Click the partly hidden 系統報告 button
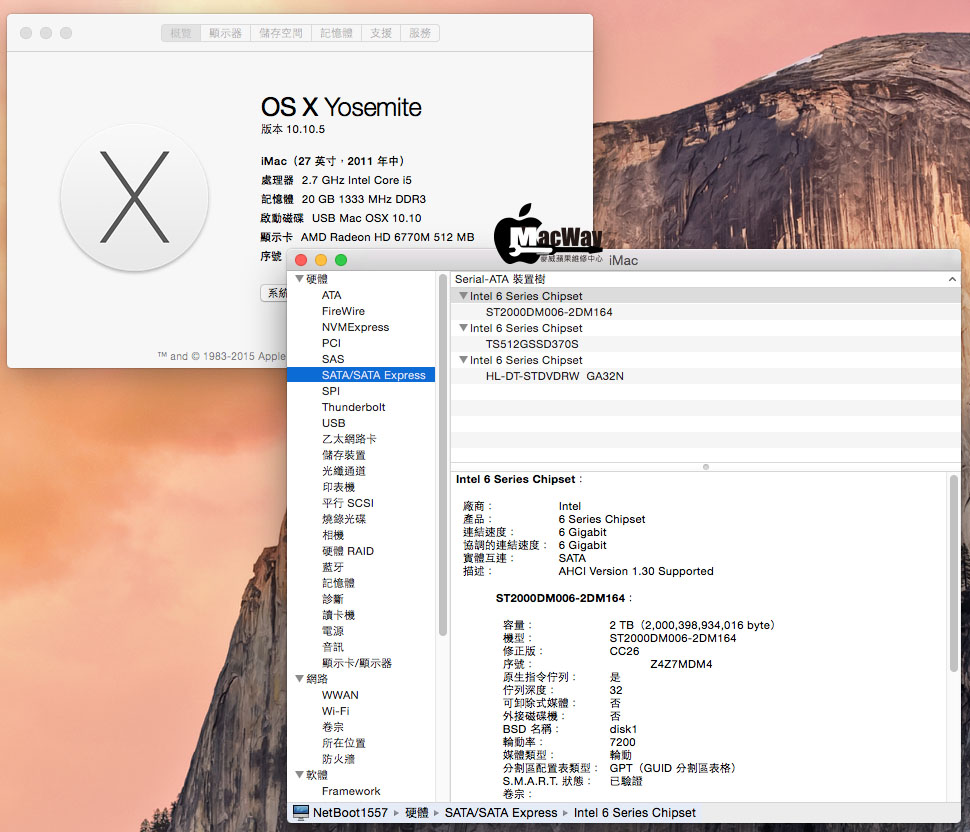 pos(274,293)
